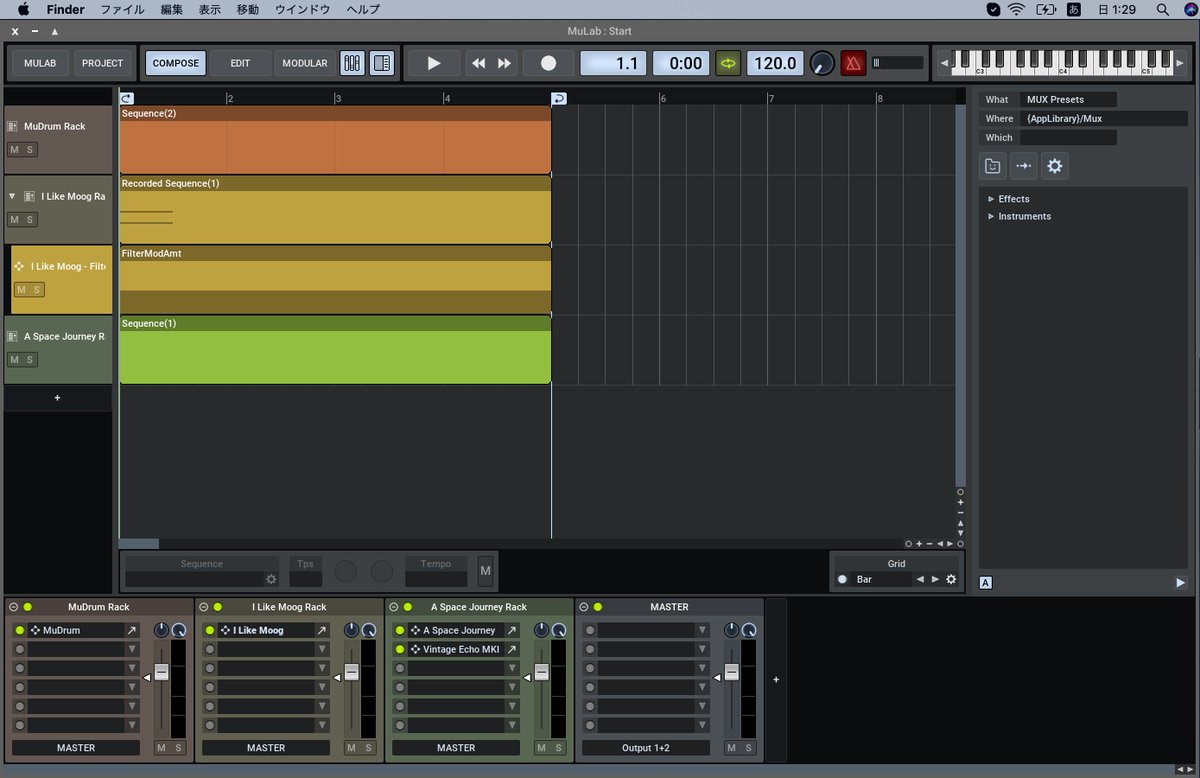Toggle the MuDrum Rack power light

coord(28,607)
